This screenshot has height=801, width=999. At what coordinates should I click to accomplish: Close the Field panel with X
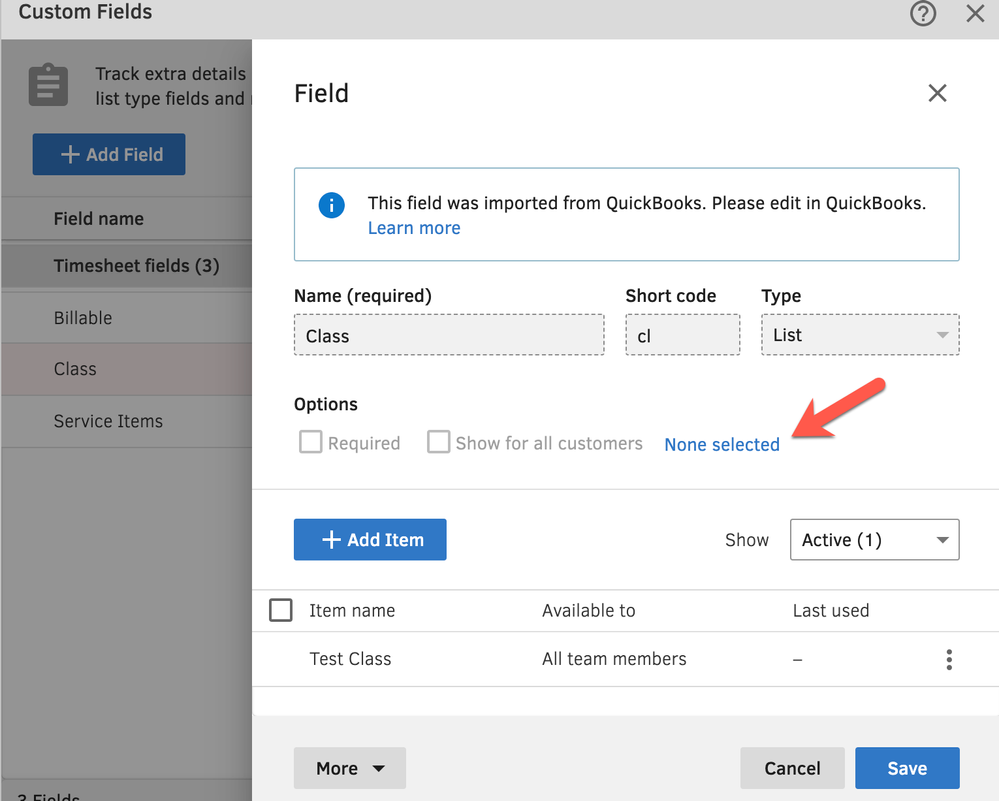[x=937, y=93]
